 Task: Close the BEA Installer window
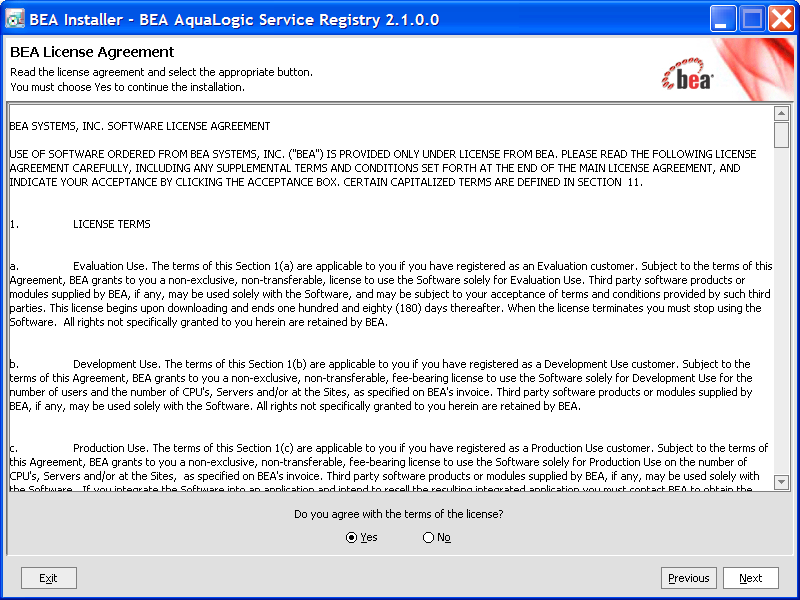coord(781,19)
